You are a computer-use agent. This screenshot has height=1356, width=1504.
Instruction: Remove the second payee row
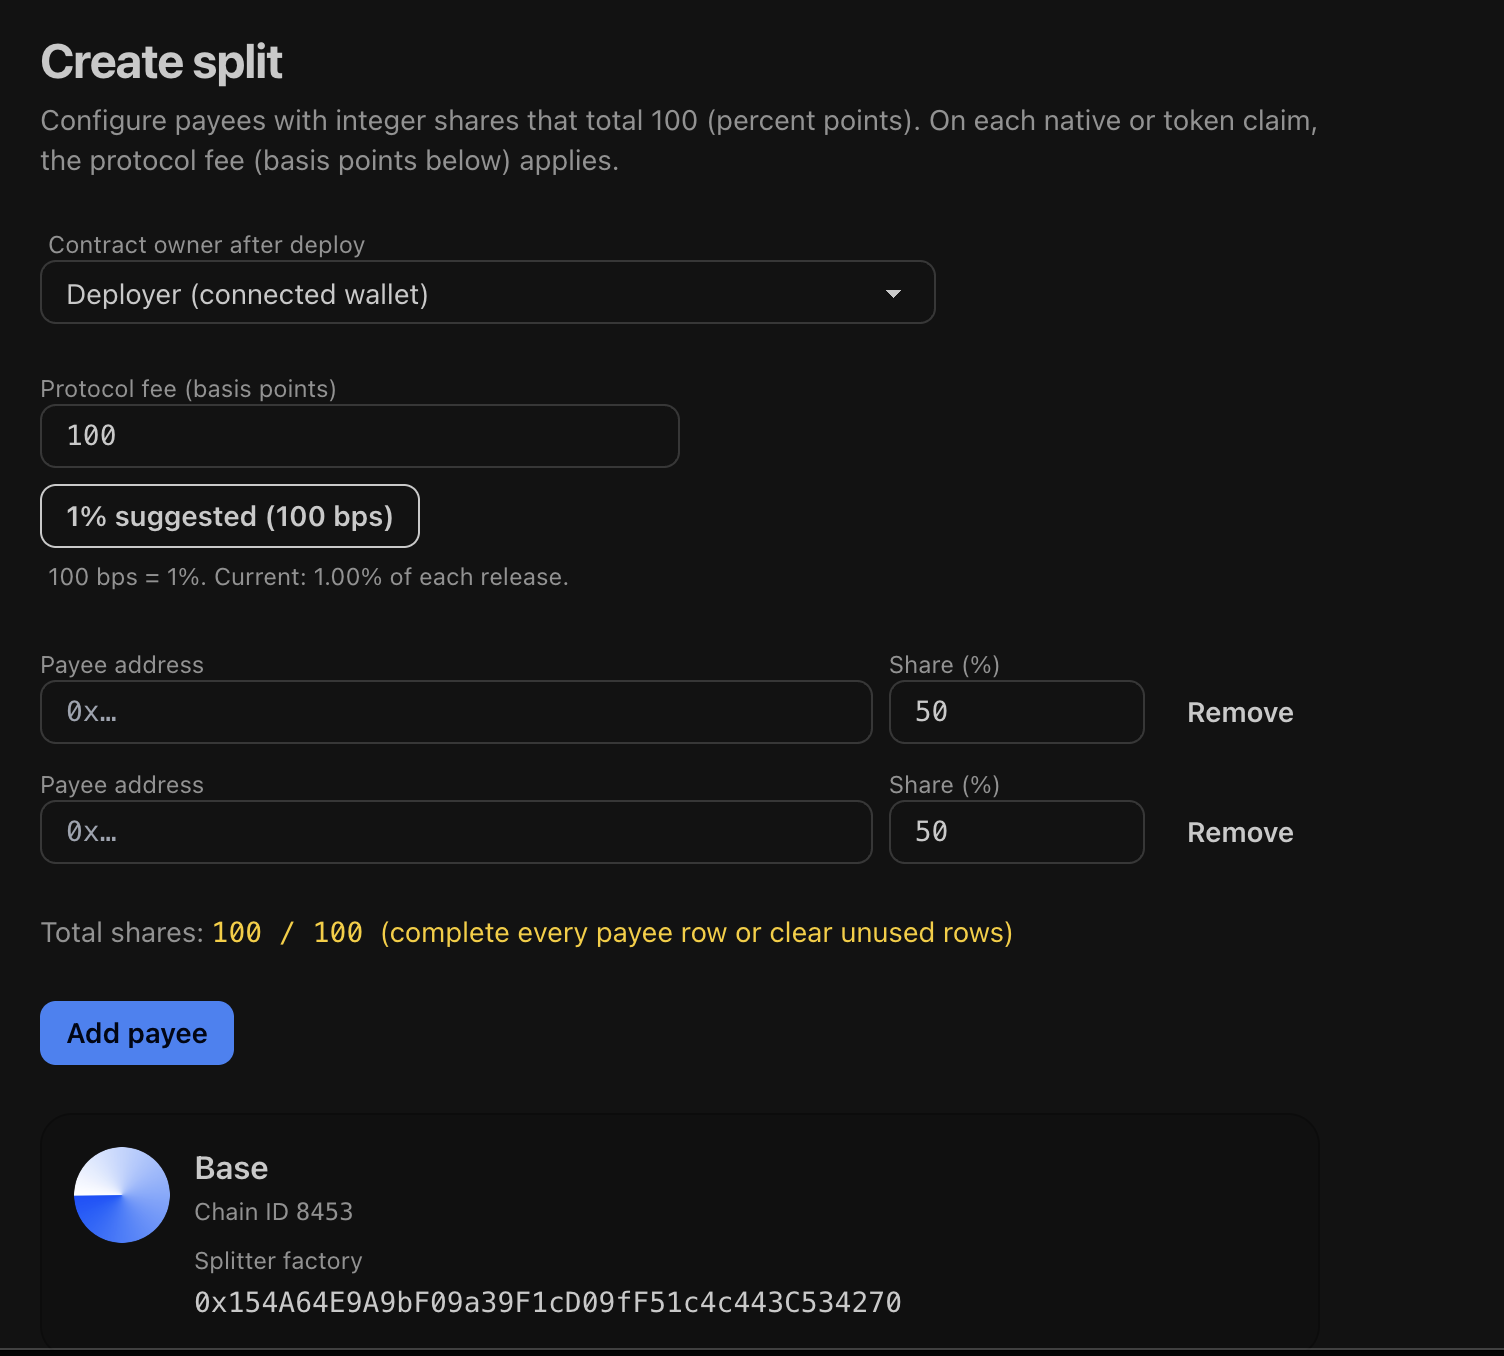tap(1240, 832)
